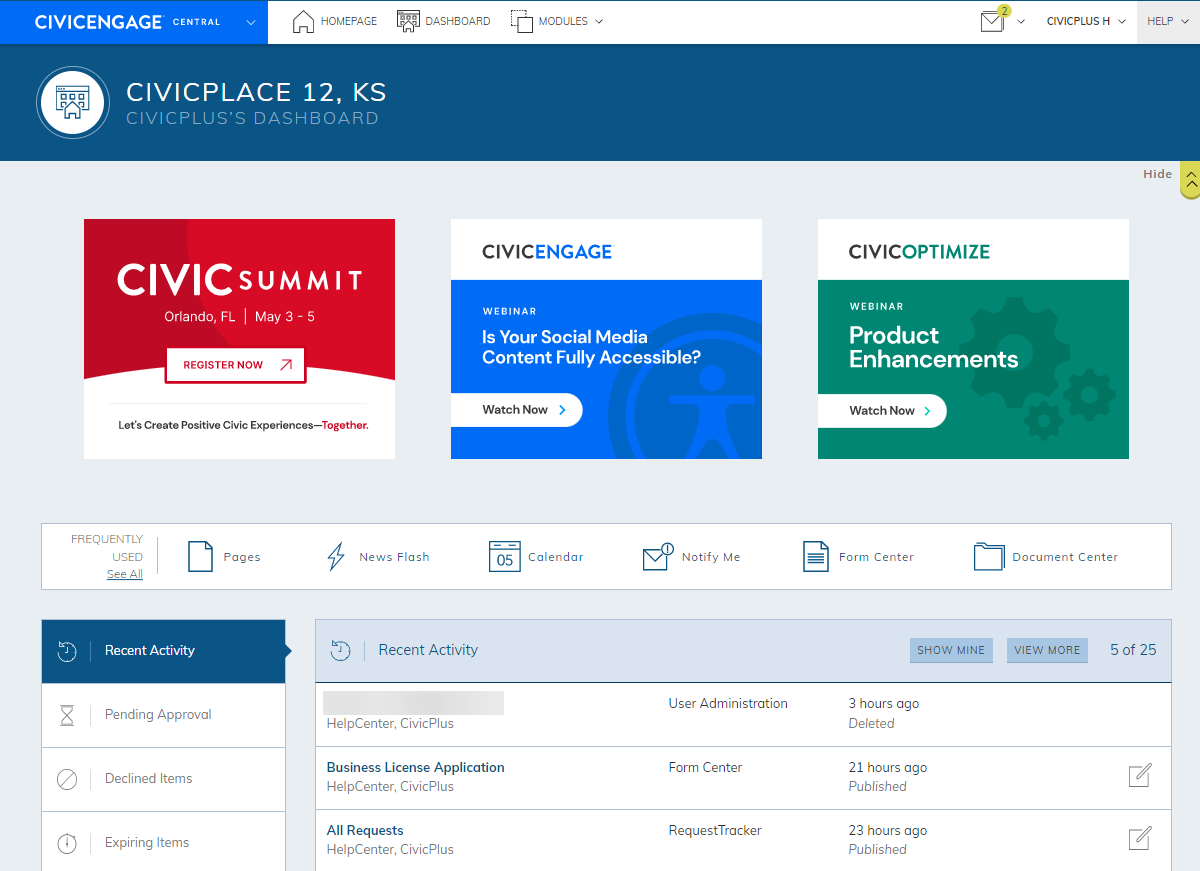Screen dimensions: 1200x871
Task: Click the Expiring Items timer icon
Action: [x=67, y=843]
